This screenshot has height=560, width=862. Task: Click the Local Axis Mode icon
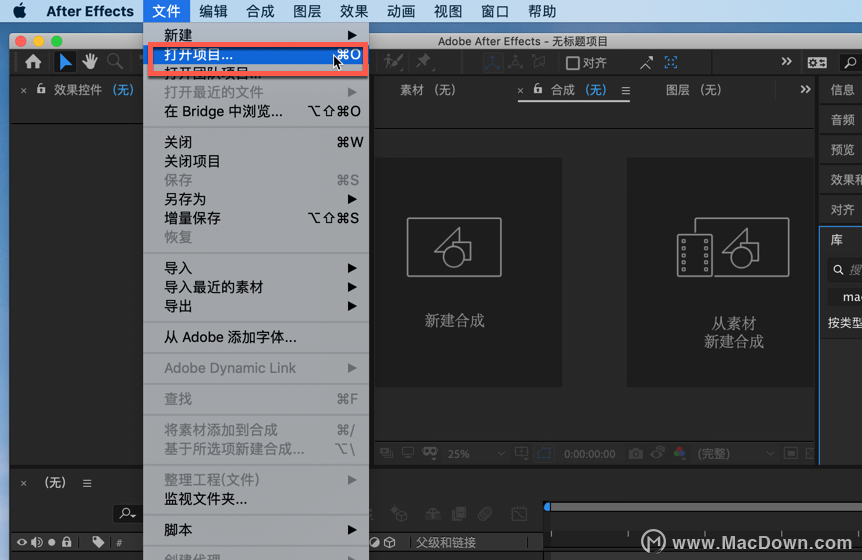click(492, 62)
